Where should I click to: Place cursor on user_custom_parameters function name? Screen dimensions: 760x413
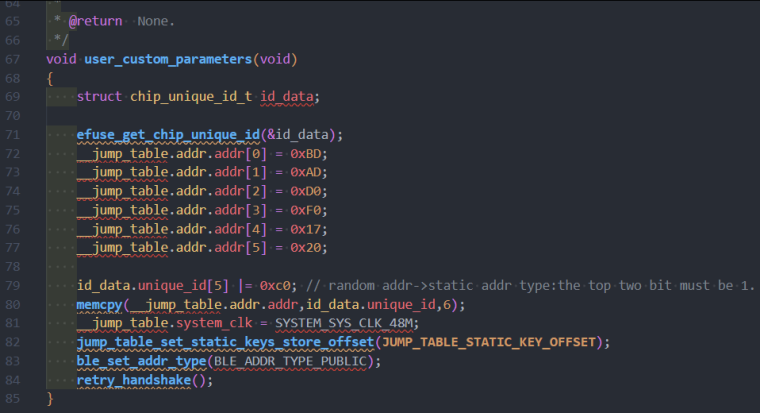tap(167, 59)
